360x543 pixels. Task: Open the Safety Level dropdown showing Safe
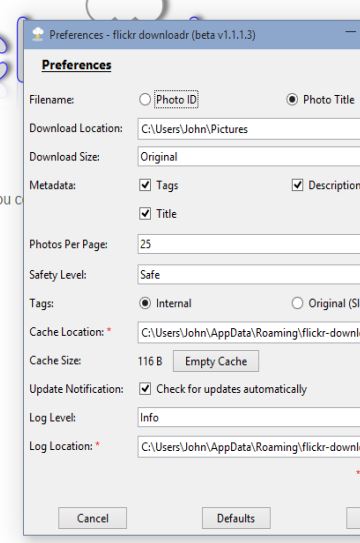click(249, 274)
